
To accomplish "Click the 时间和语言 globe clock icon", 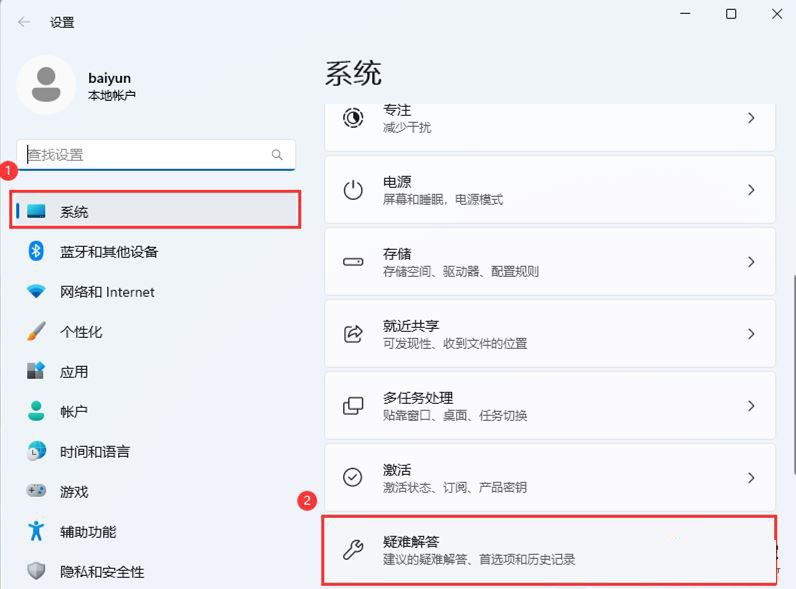I will [x=37, y=451].
